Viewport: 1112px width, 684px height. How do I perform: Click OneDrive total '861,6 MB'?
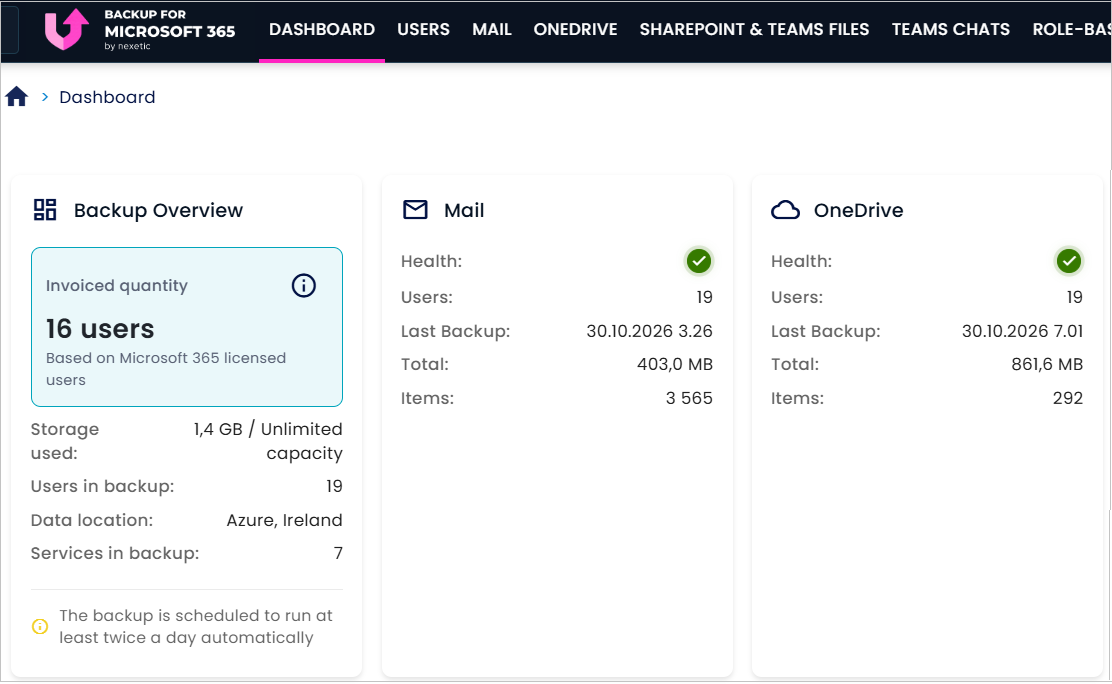point(1047,364)
